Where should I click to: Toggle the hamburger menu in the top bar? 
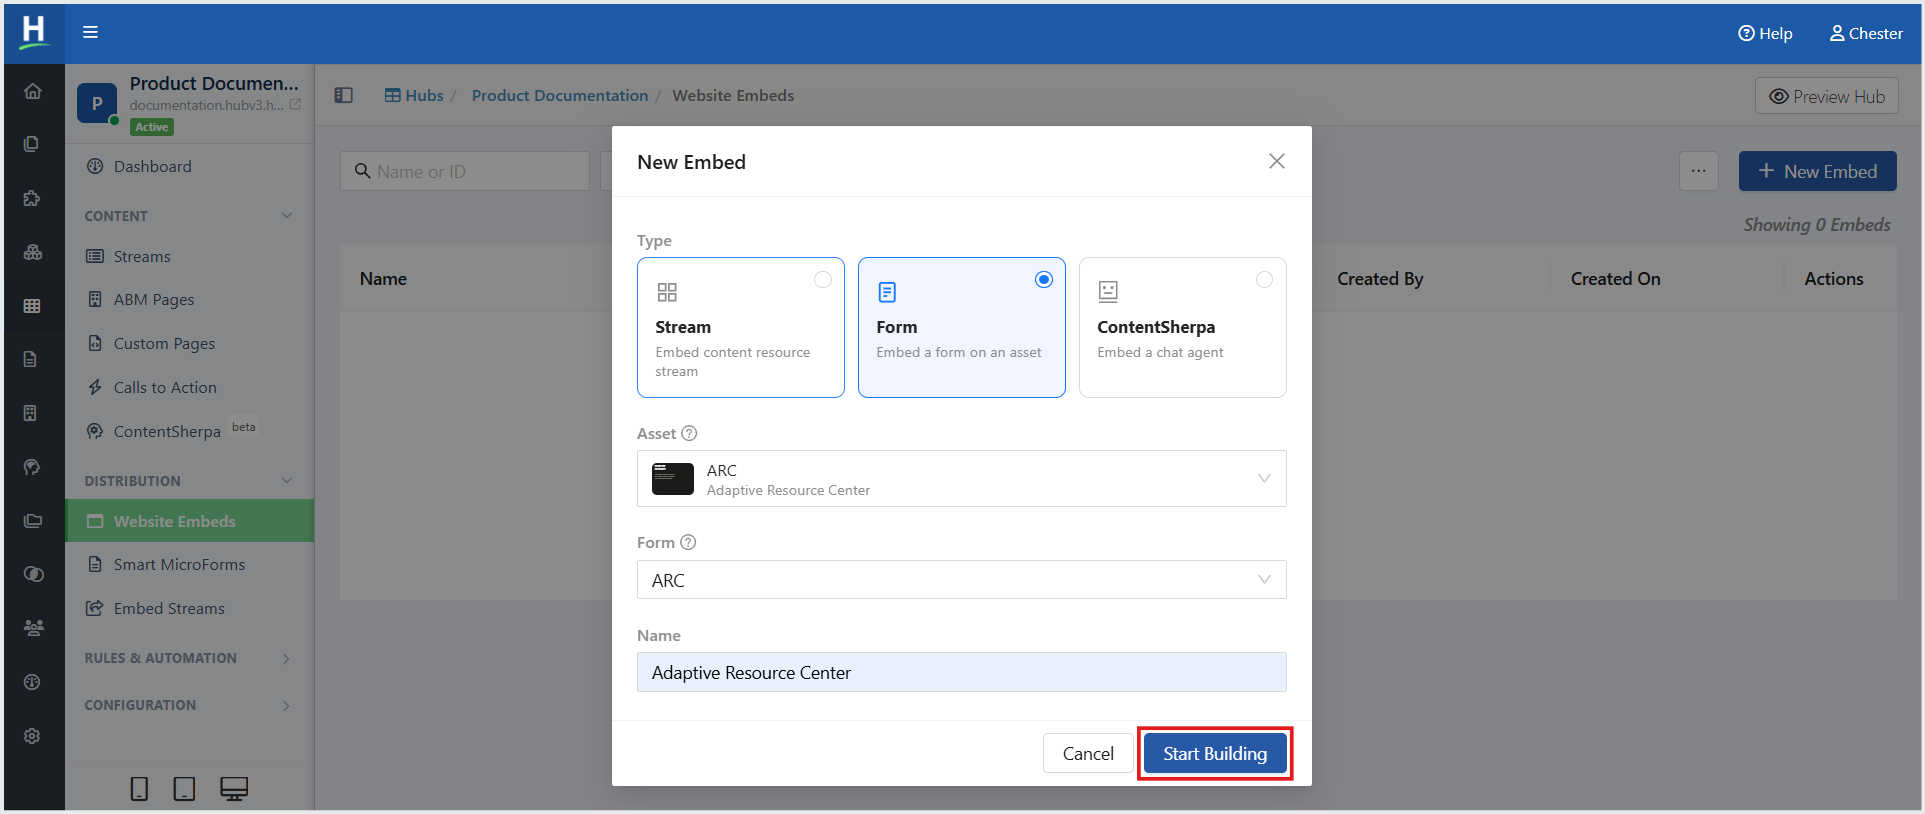click(x=90, y=32)
